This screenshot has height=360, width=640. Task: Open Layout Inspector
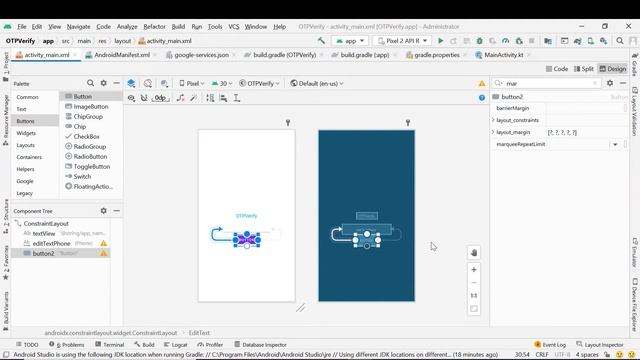coord(600,345)
